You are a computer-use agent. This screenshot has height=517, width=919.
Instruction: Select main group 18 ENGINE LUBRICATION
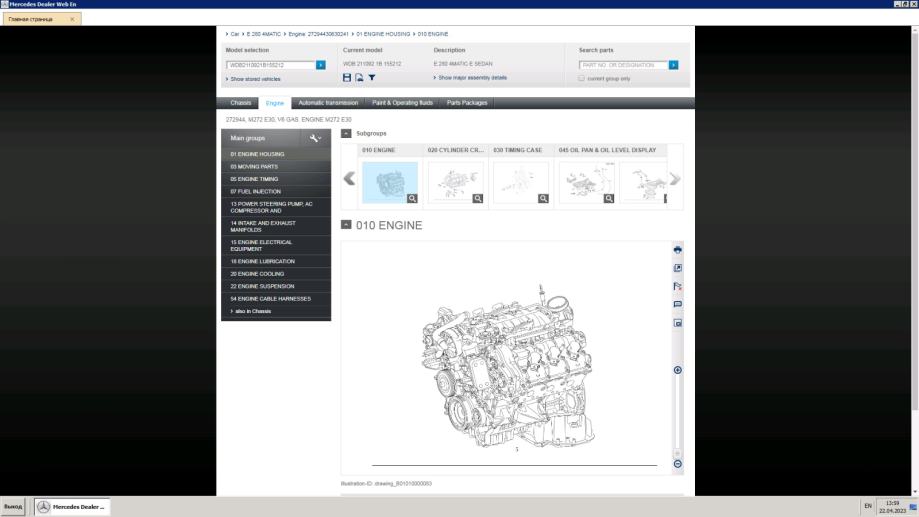276,261
